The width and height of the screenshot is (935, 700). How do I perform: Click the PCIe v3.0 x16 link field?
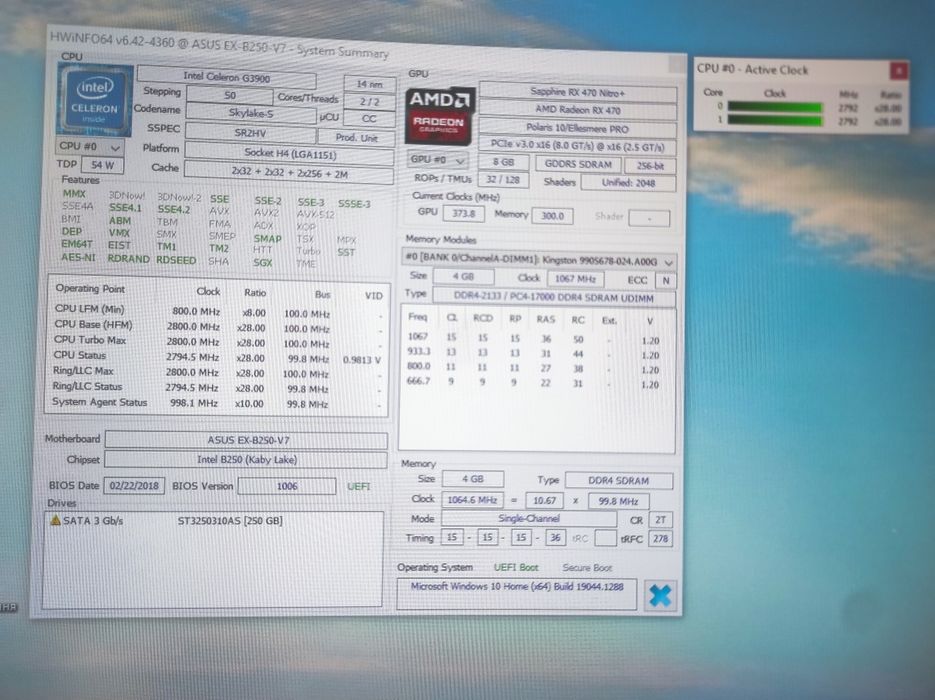pos(577,145)
